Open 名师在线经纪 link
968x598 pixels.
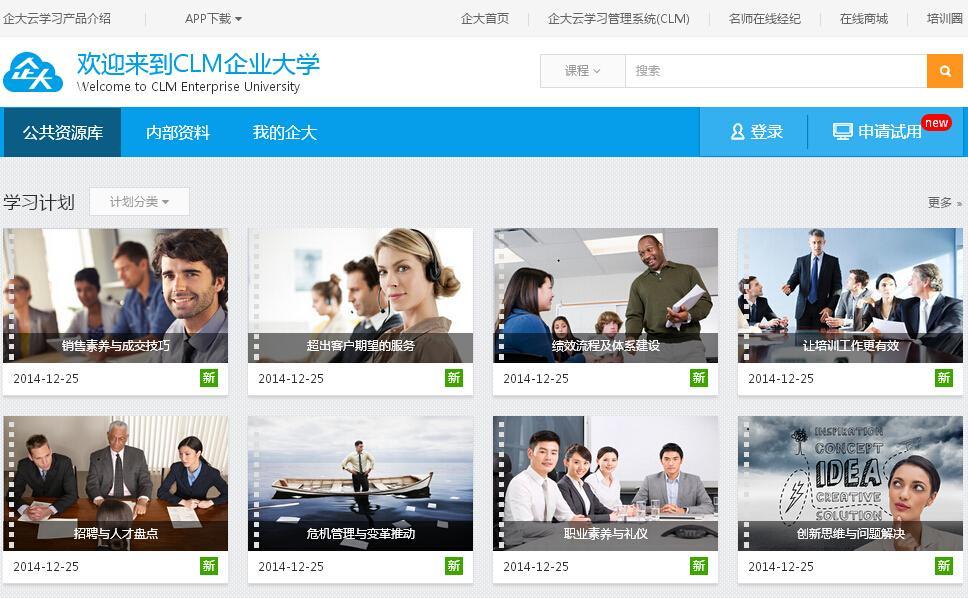(764, 19)
